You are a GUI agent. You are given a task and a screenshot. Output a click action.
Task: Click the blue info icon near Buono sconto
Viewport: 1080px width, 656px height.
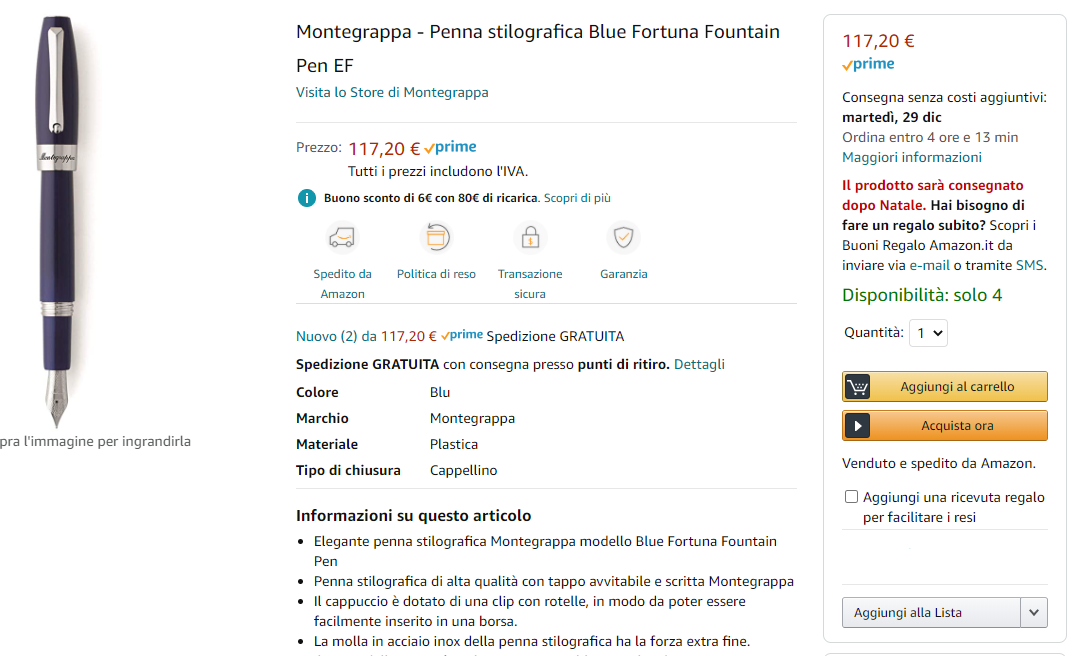tap(307, 198)
